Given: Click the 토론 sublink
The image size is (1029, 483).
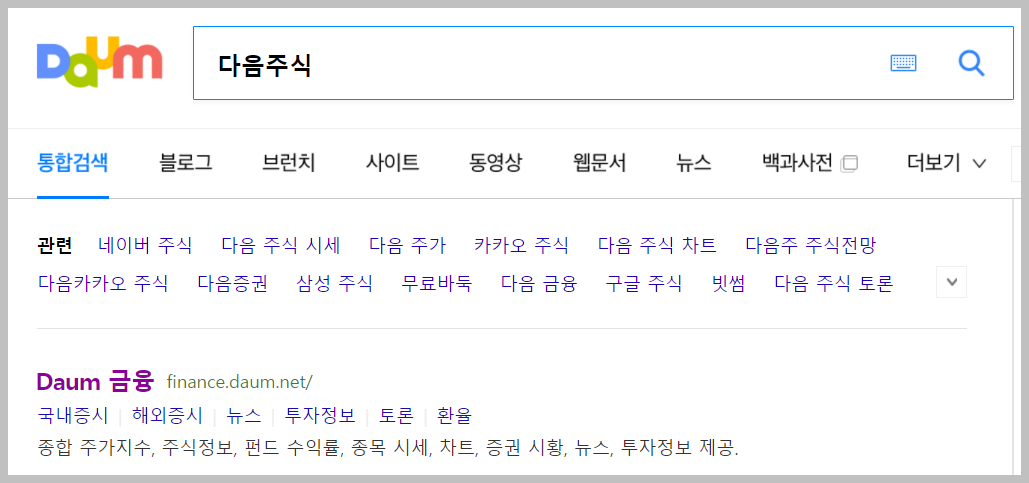Looking at the screenshot, I should point(396,415).
